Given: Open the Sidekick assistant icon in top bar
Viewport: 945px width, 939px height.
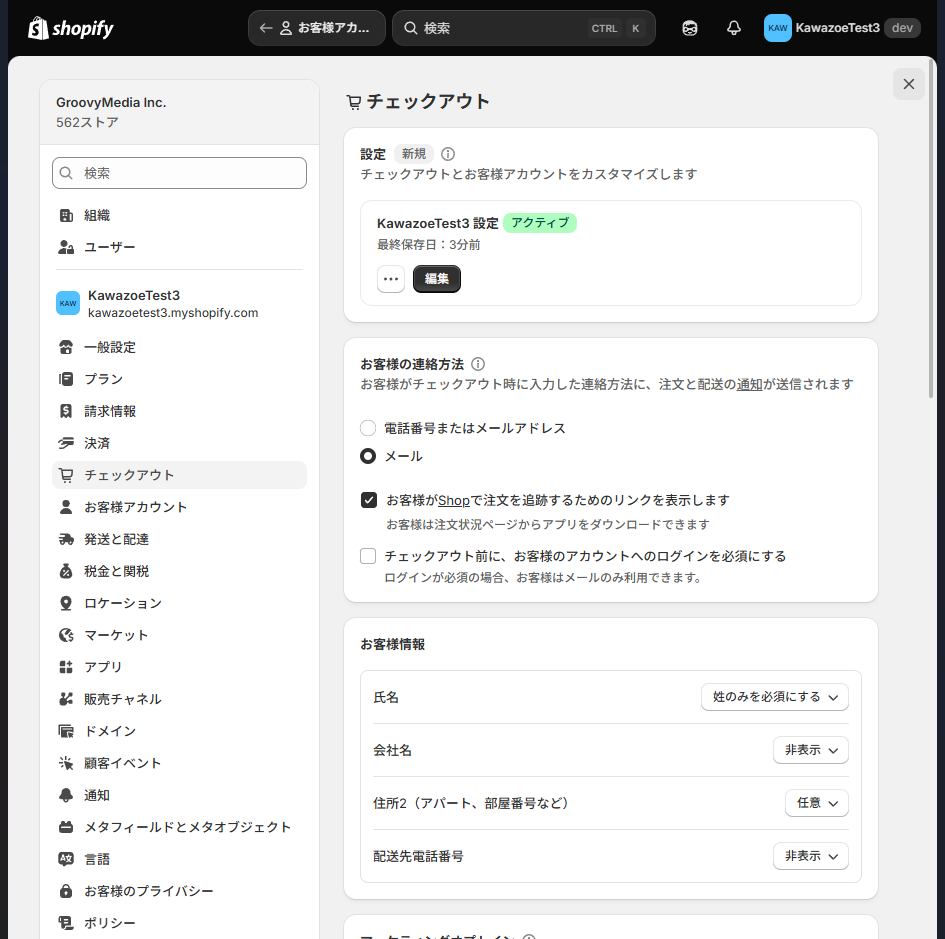Looking at the screenshot, I should [x=689, y=28].
